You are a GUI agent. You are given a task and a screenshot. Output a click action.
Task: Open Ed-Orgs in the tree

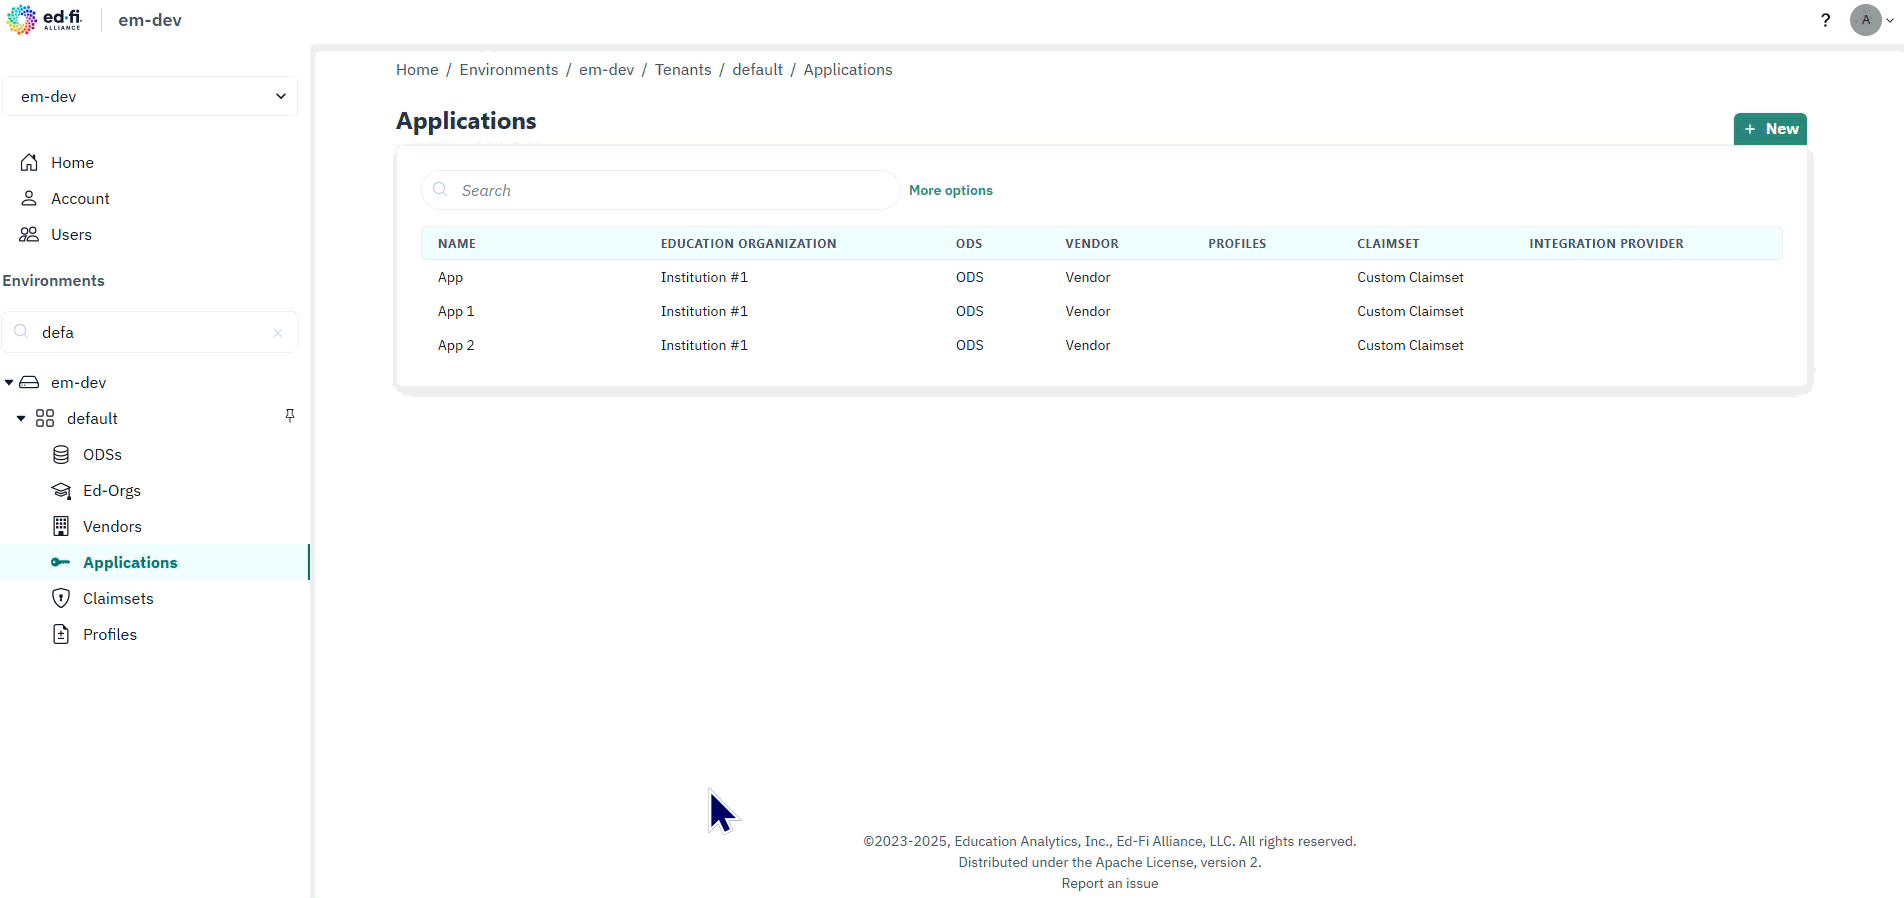click(112, 490)
